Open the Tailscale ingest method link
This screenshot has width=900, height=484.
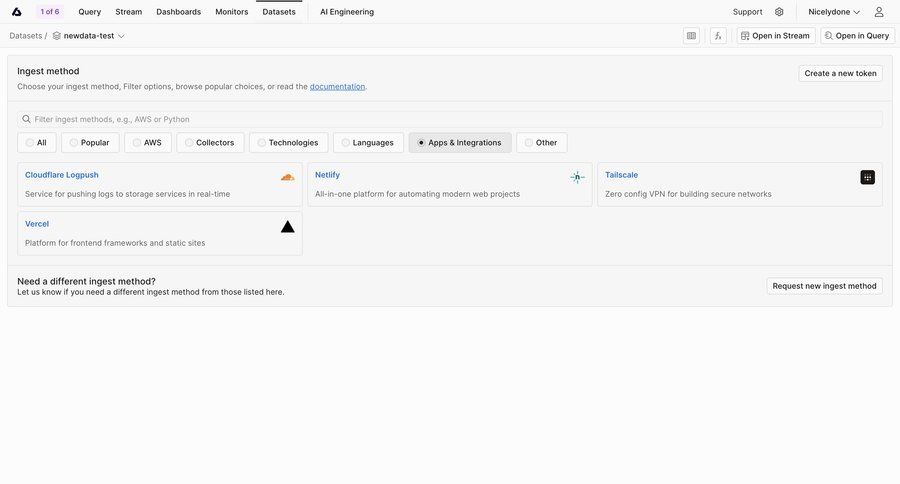(621, 175)
